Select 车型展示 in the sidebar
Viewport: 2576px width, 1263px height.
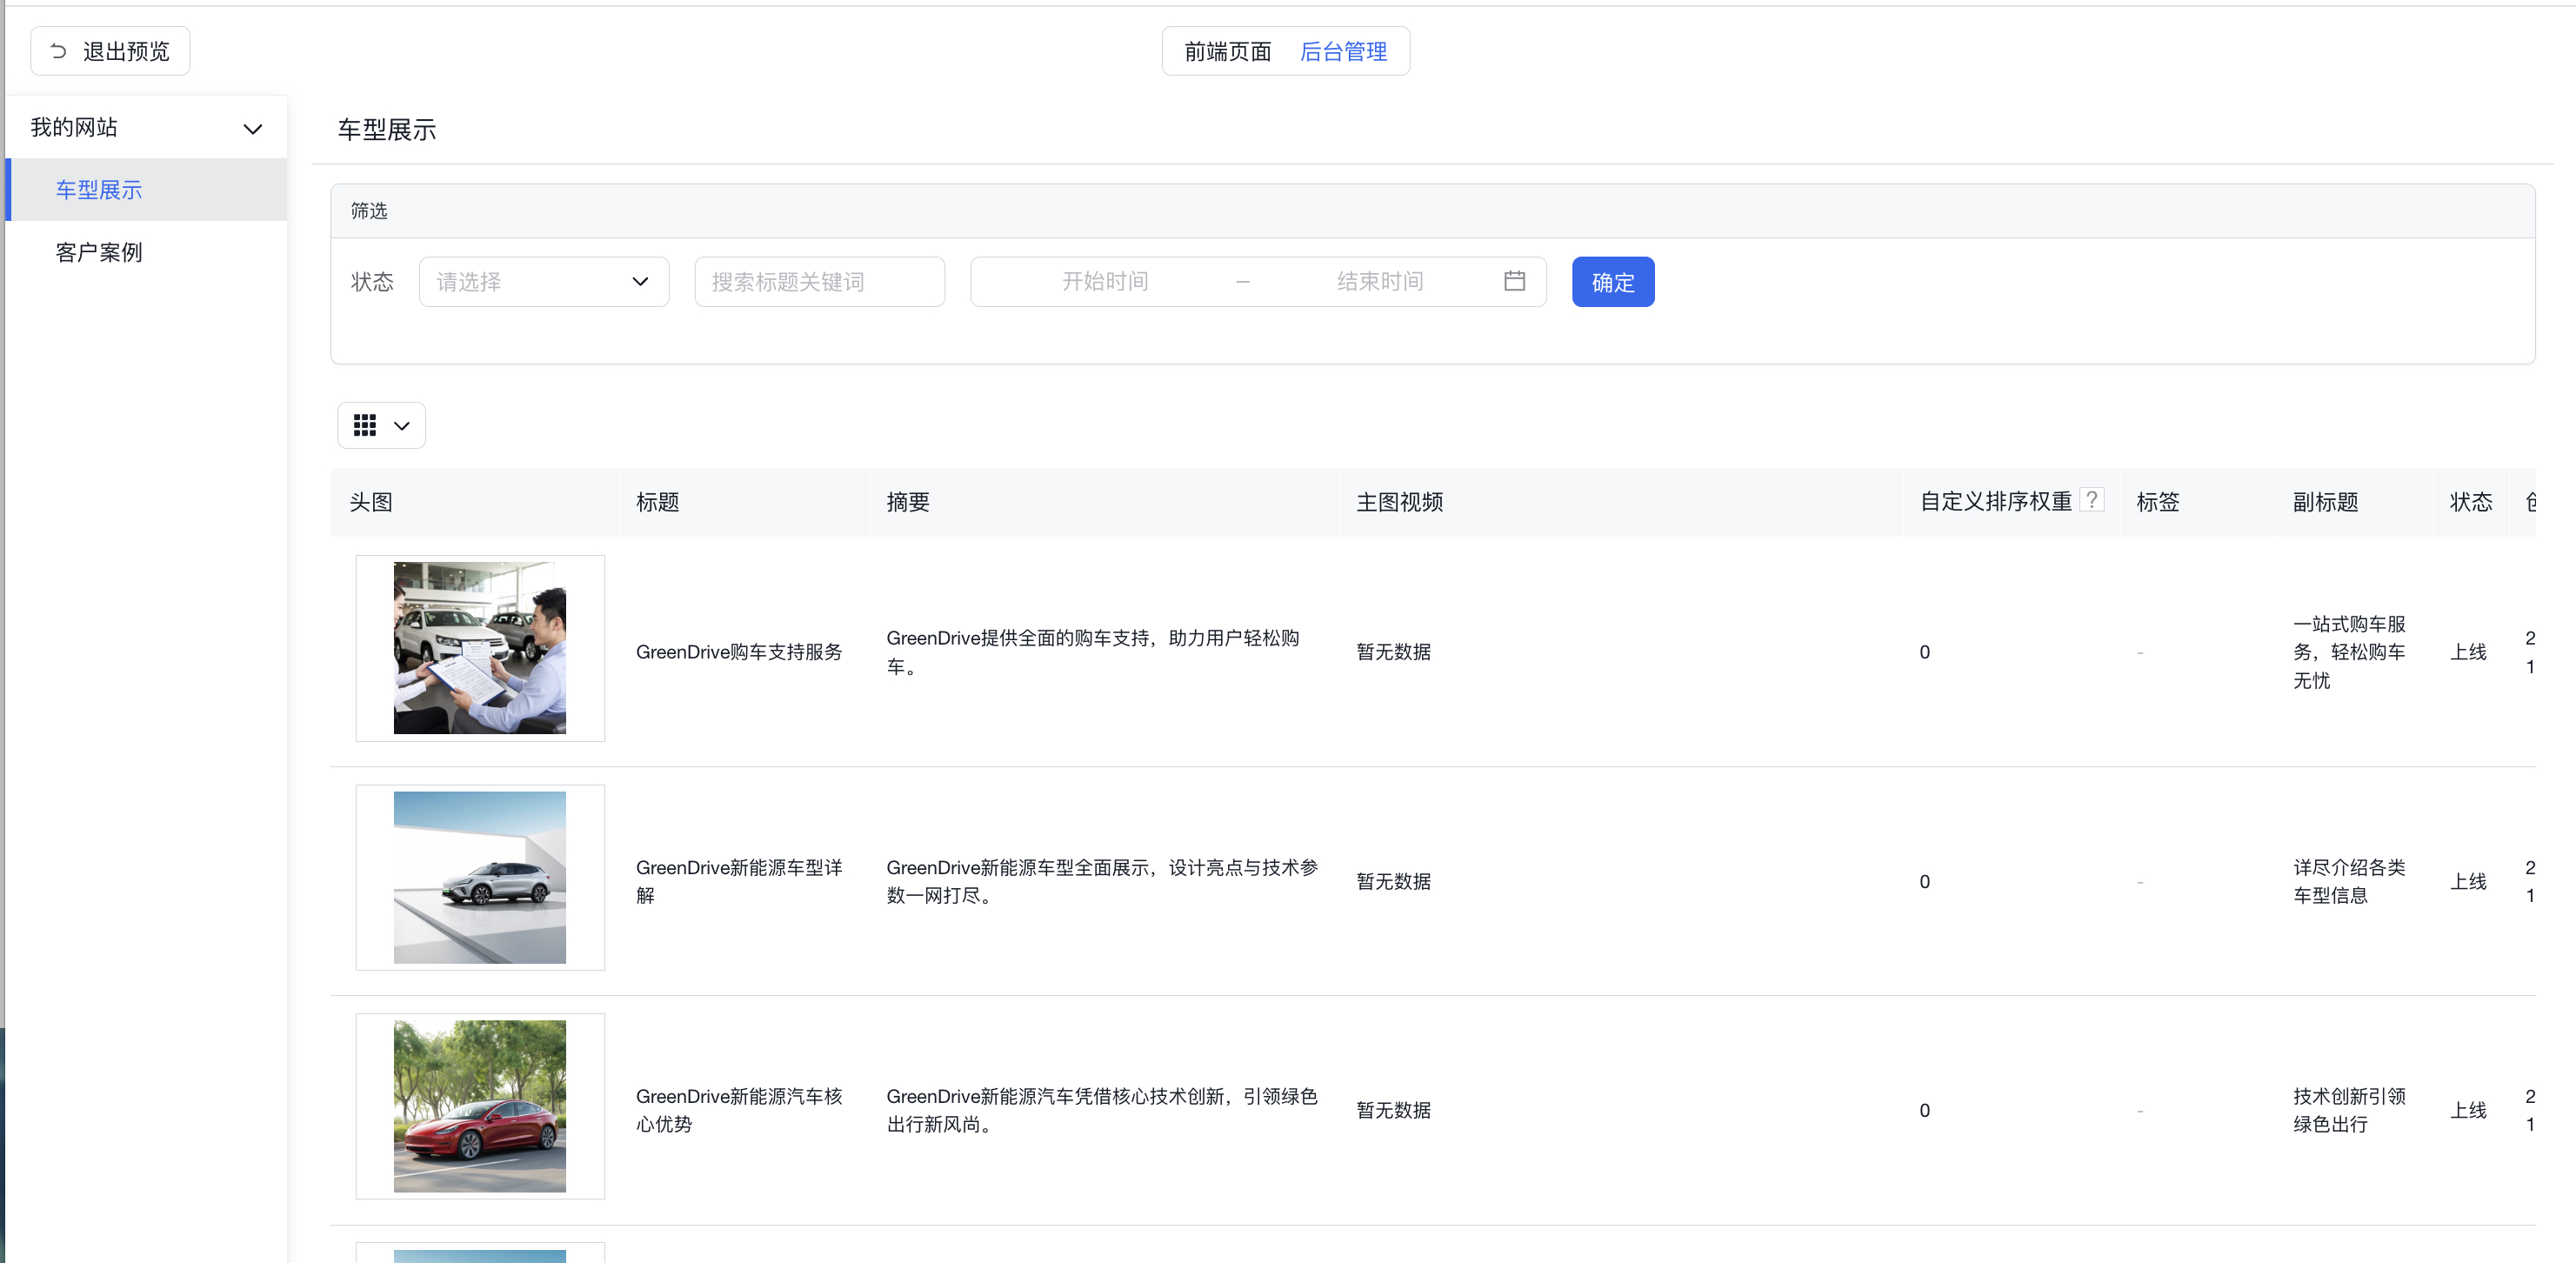point(146,189)
